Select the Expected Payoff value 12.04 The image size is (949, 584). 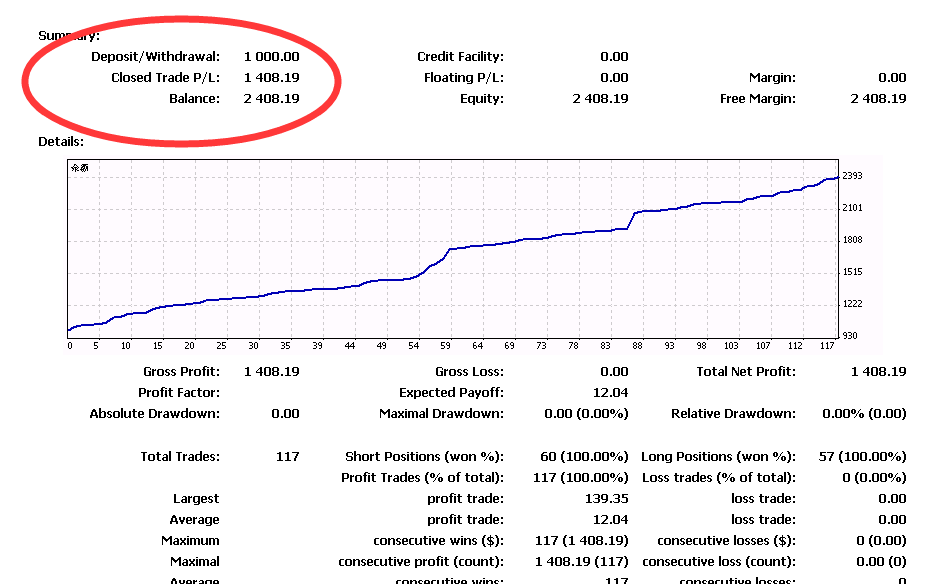pyautogui.click(x=611, y=393)
